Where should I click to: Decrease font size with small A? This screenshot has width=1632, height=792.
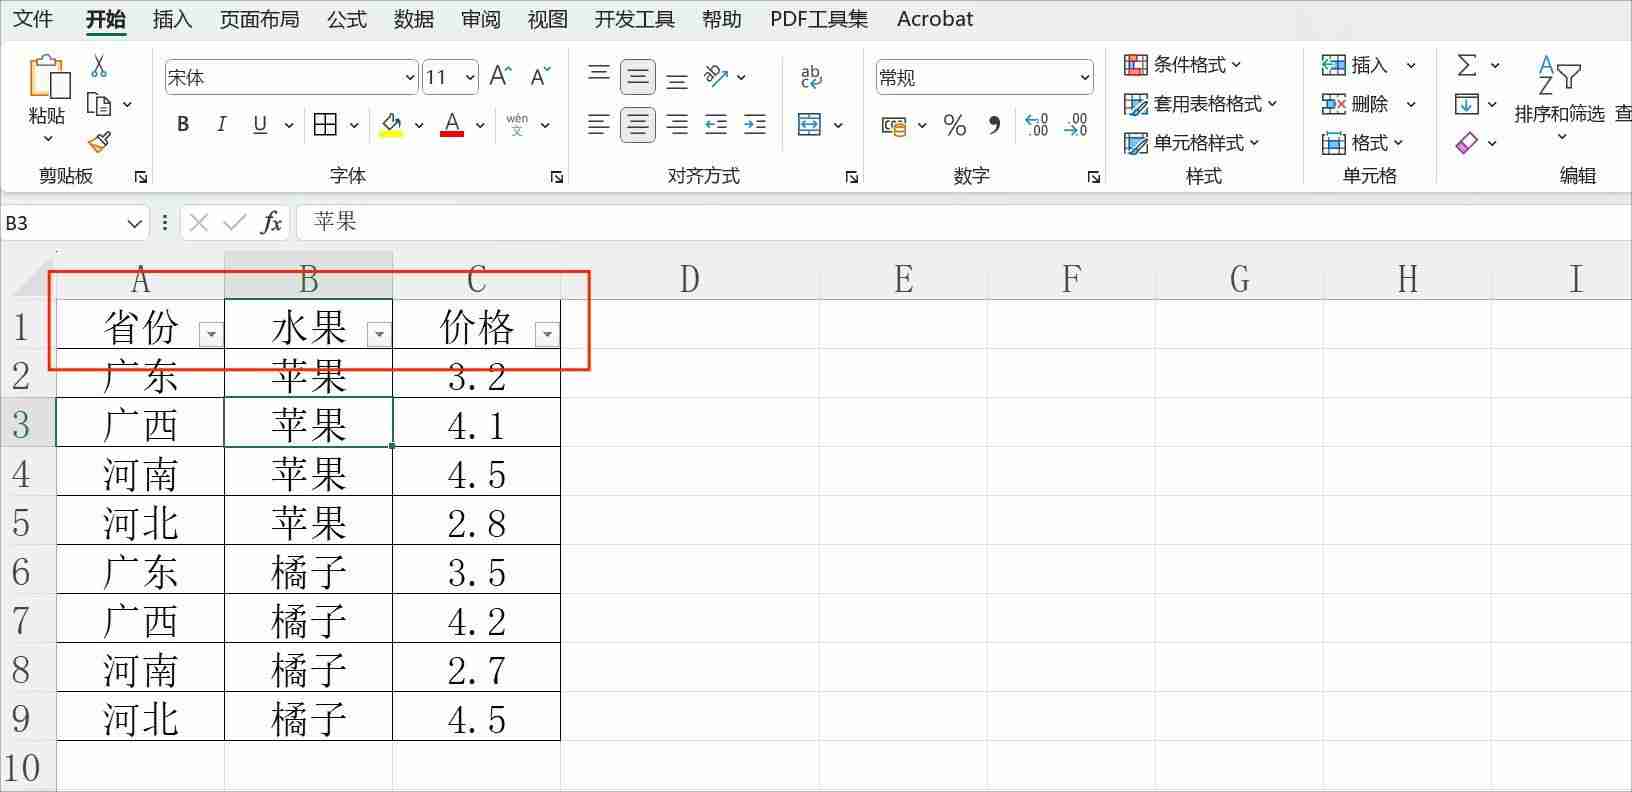540,77
